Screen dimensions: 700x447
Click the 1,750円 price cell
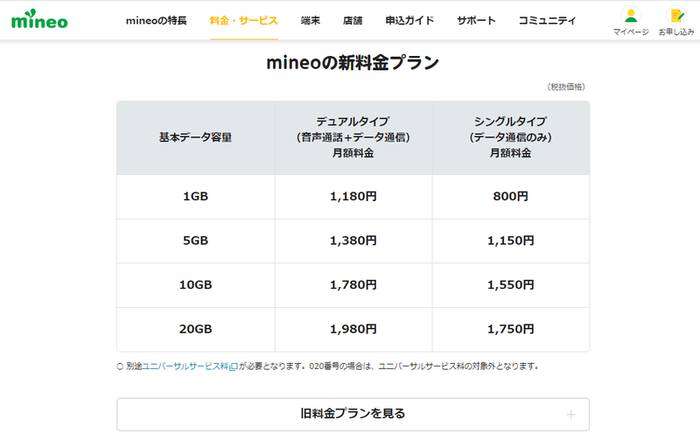point(511,329)
